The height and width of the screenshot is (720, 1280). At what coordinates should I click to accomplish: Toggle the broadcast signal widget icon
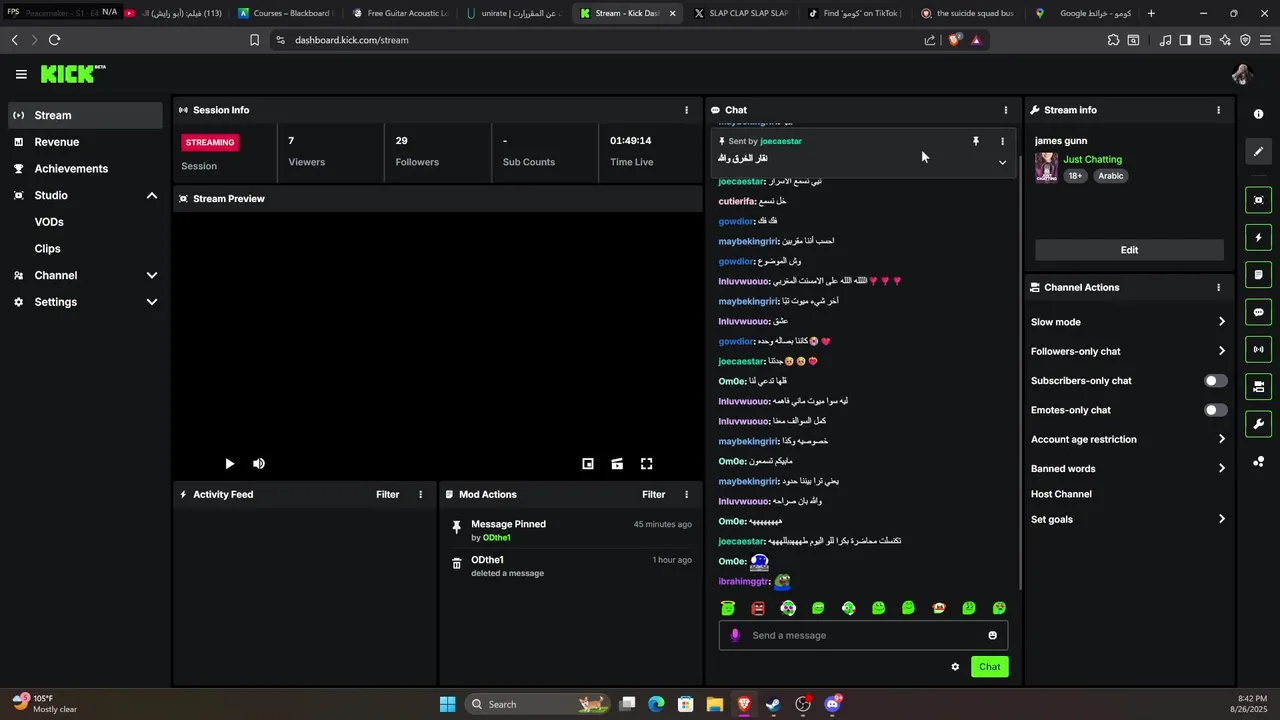point(1259,349)
